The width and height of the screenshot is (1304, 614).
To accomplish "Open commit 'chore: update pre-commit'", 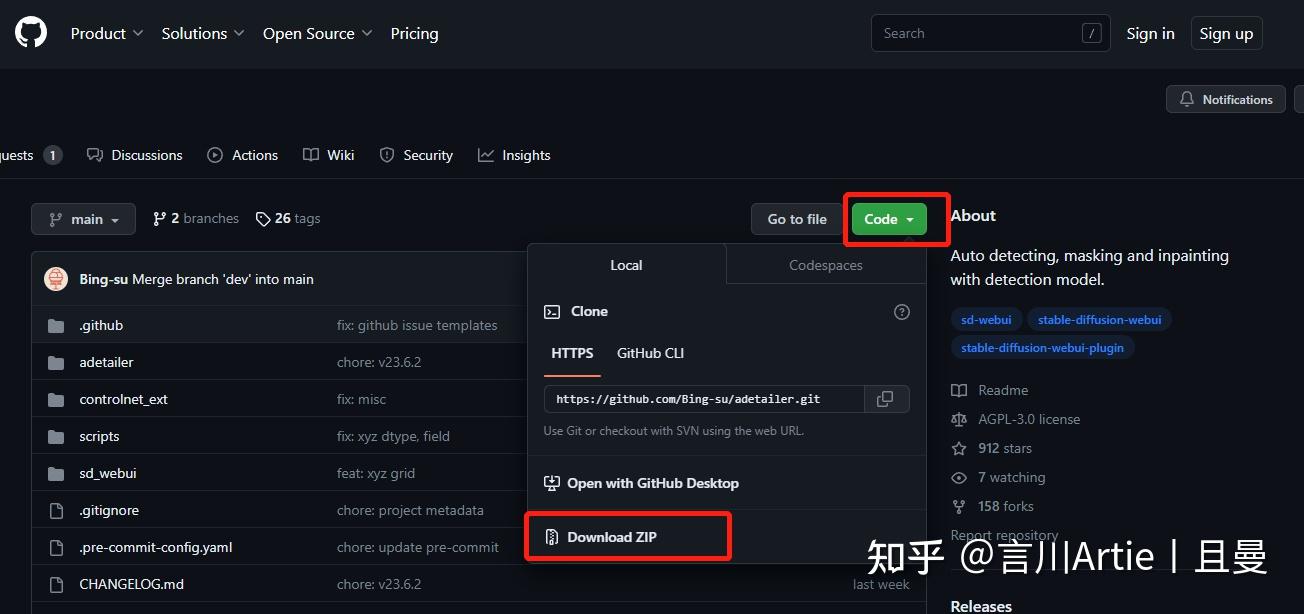I will click(x=418, y=547).
